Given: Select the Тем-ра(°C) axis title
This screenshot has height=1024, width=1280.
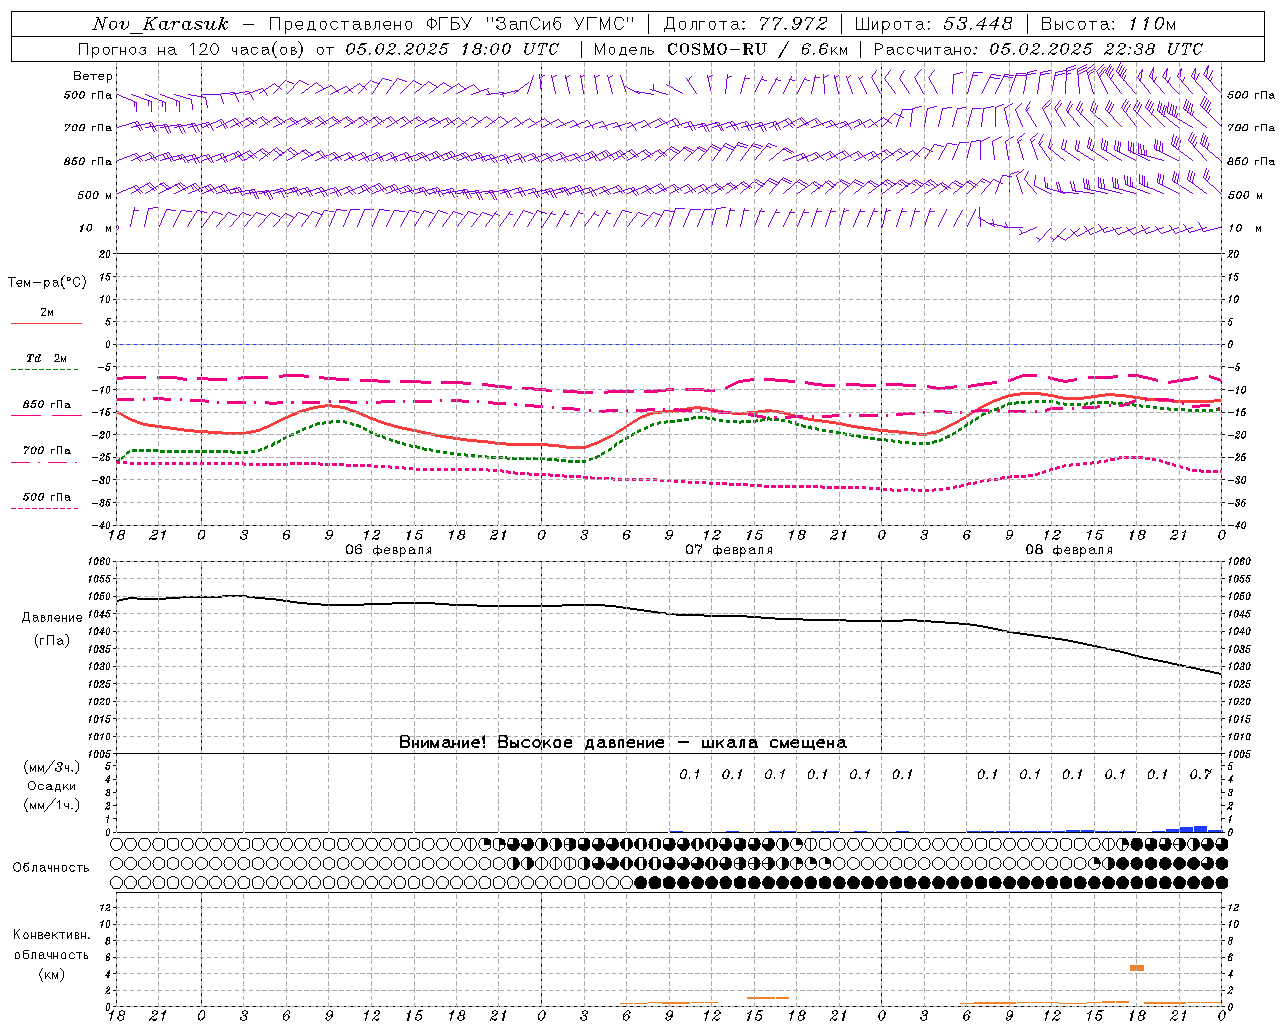Looking at the screenshot, I should pos(47,283).
